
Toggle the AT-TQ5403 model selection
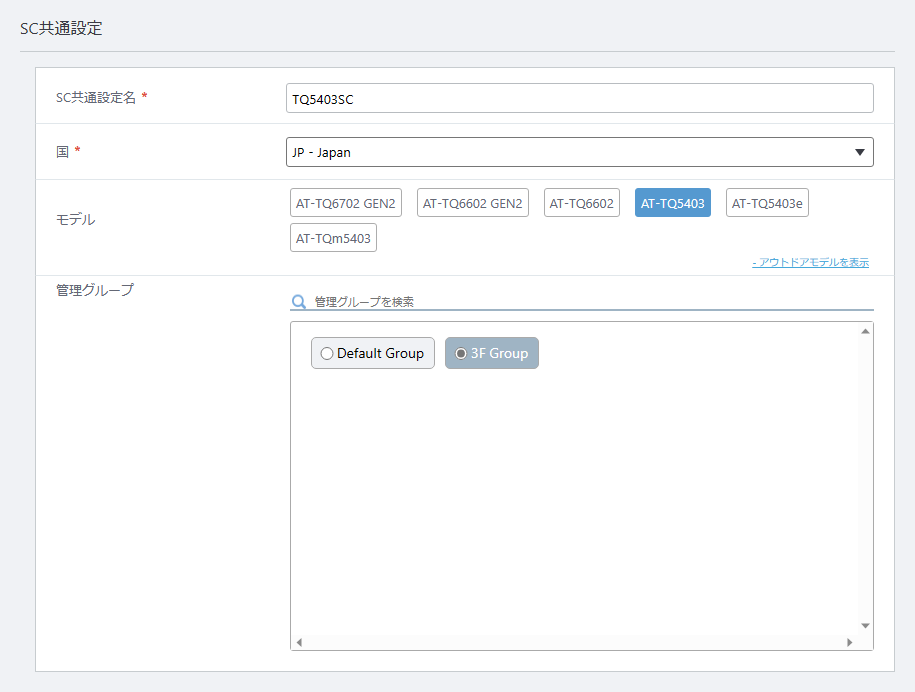pyautogui.click(x=672, y=203)
